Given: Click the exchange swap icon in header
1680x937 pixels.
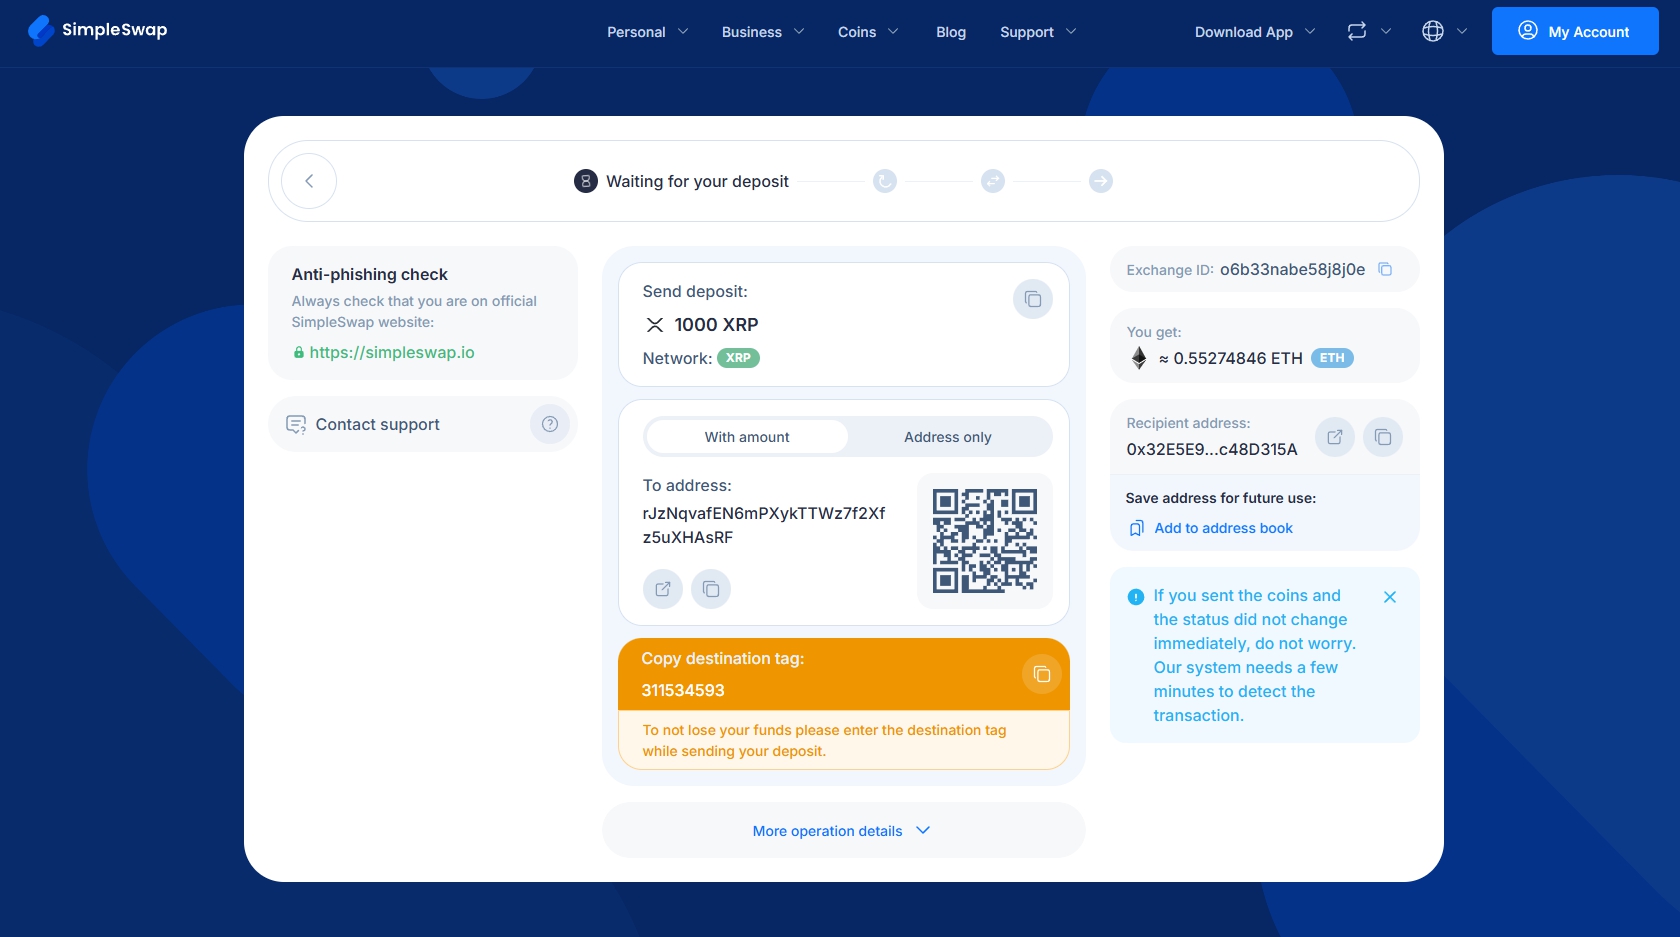Looking at the screenshot, I should 1357,31.
